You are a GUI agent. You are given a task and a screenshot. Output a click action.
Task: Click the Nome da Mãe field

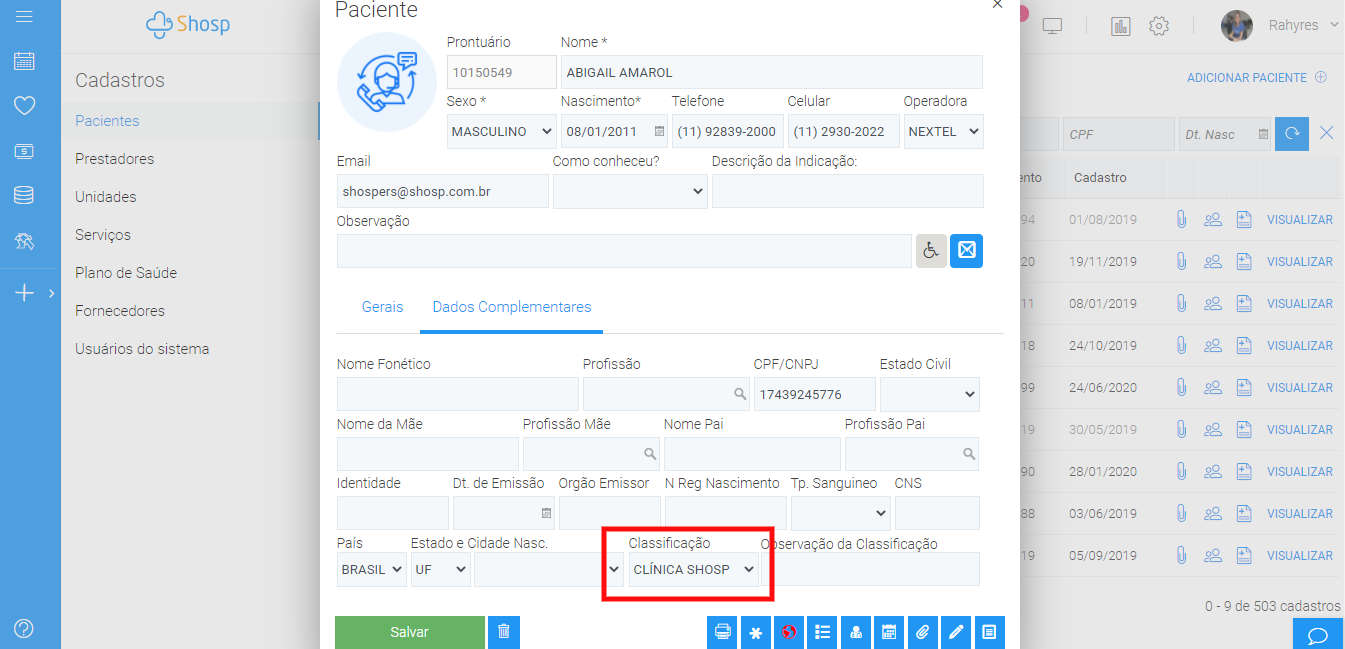(428, 454)
